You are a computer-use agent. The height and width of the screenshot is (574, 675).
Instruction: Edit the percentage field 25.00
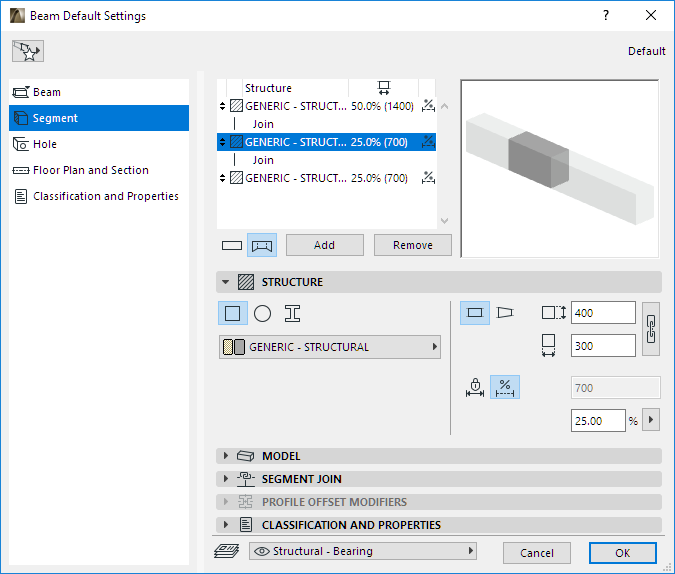tap(598, 420)
